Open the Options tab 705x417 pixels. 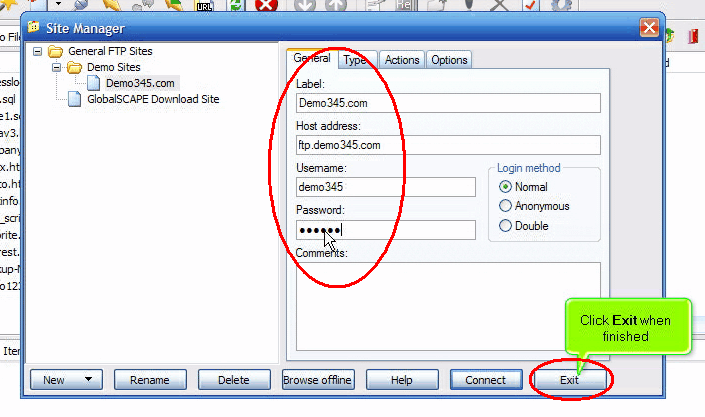449,60
